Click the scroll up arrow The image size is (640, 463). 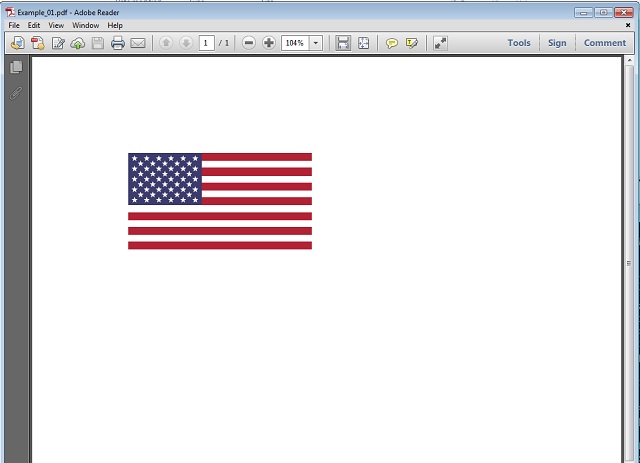[629, 60]
